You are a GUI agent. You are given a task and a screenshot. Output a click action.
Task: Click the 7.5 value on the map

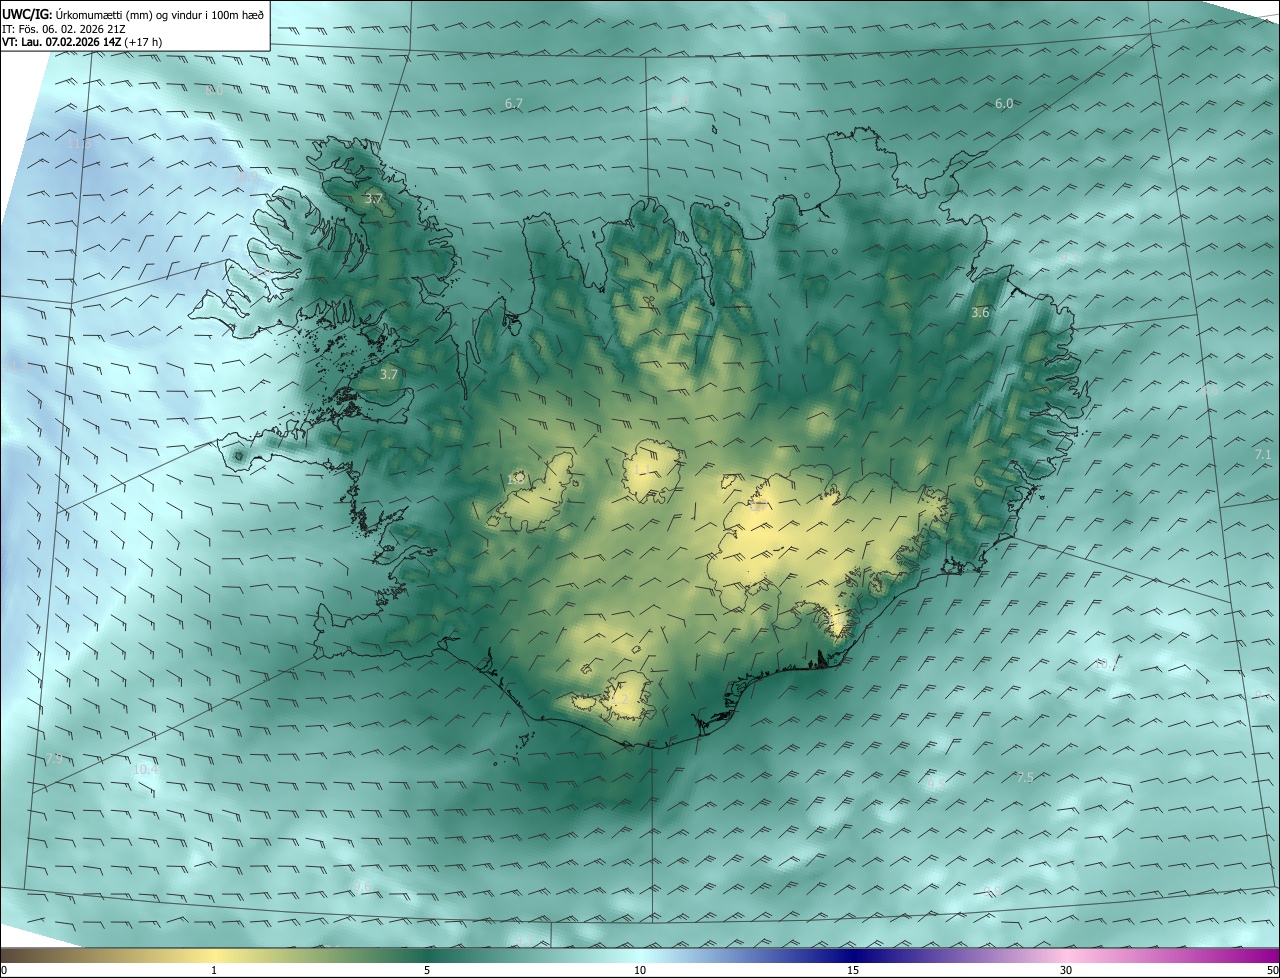point(1025,777)
